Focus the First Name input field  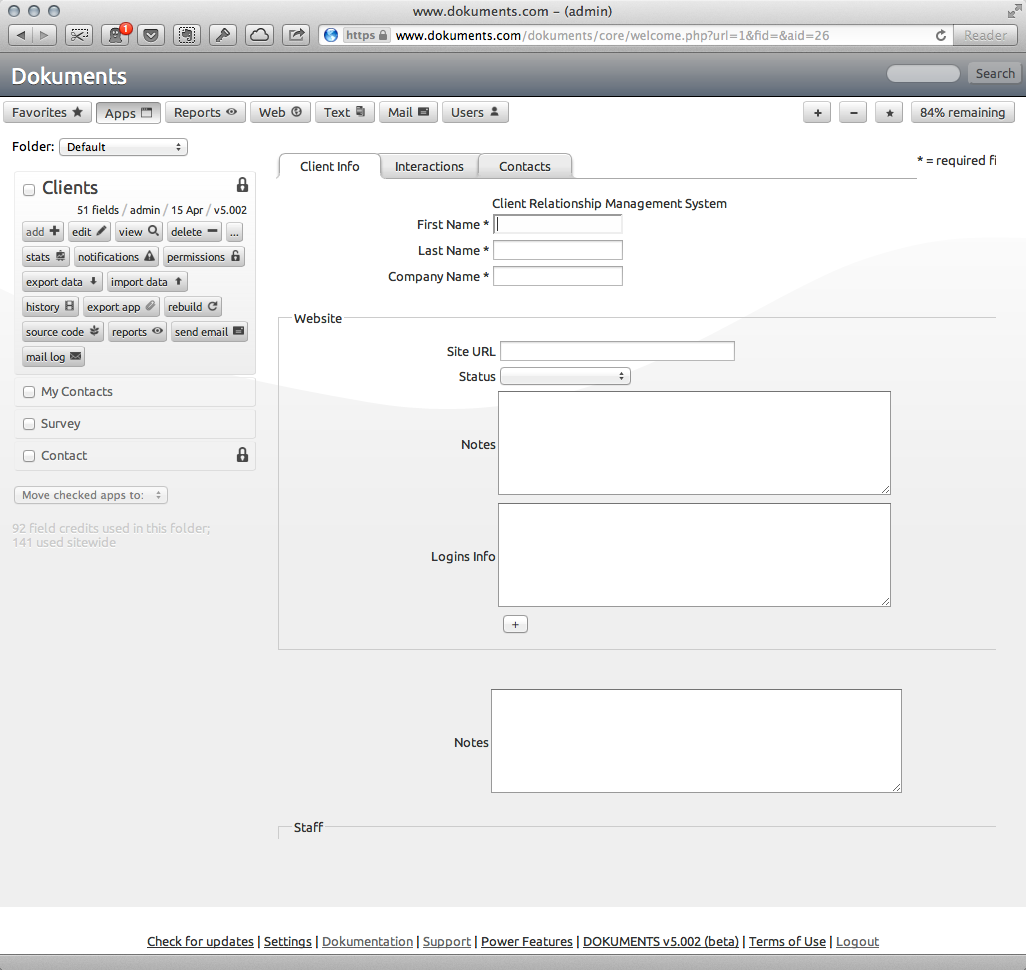557,225
